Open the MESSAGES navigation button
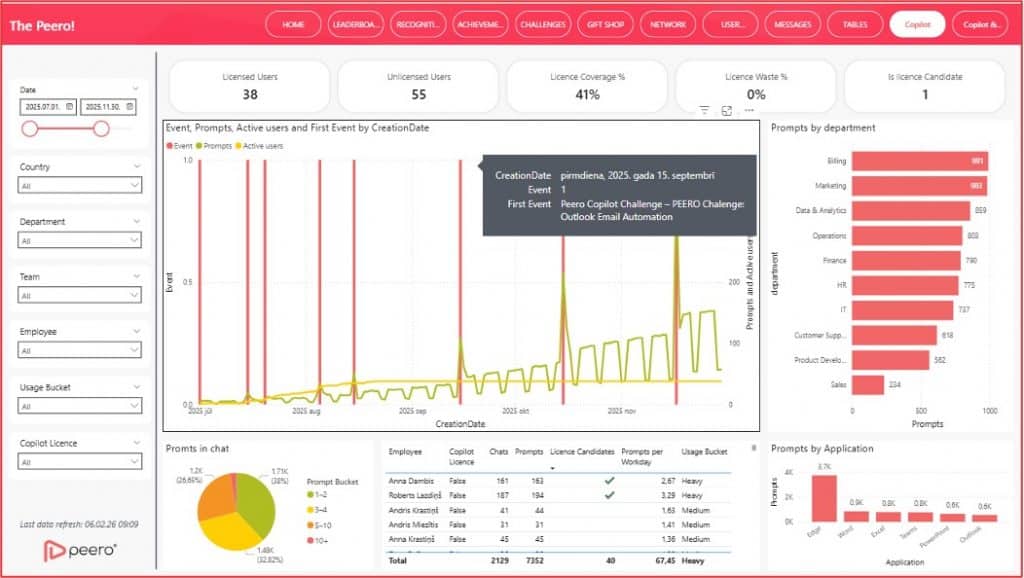Viewport: 1024px width, 578px height. coord(792,24)
